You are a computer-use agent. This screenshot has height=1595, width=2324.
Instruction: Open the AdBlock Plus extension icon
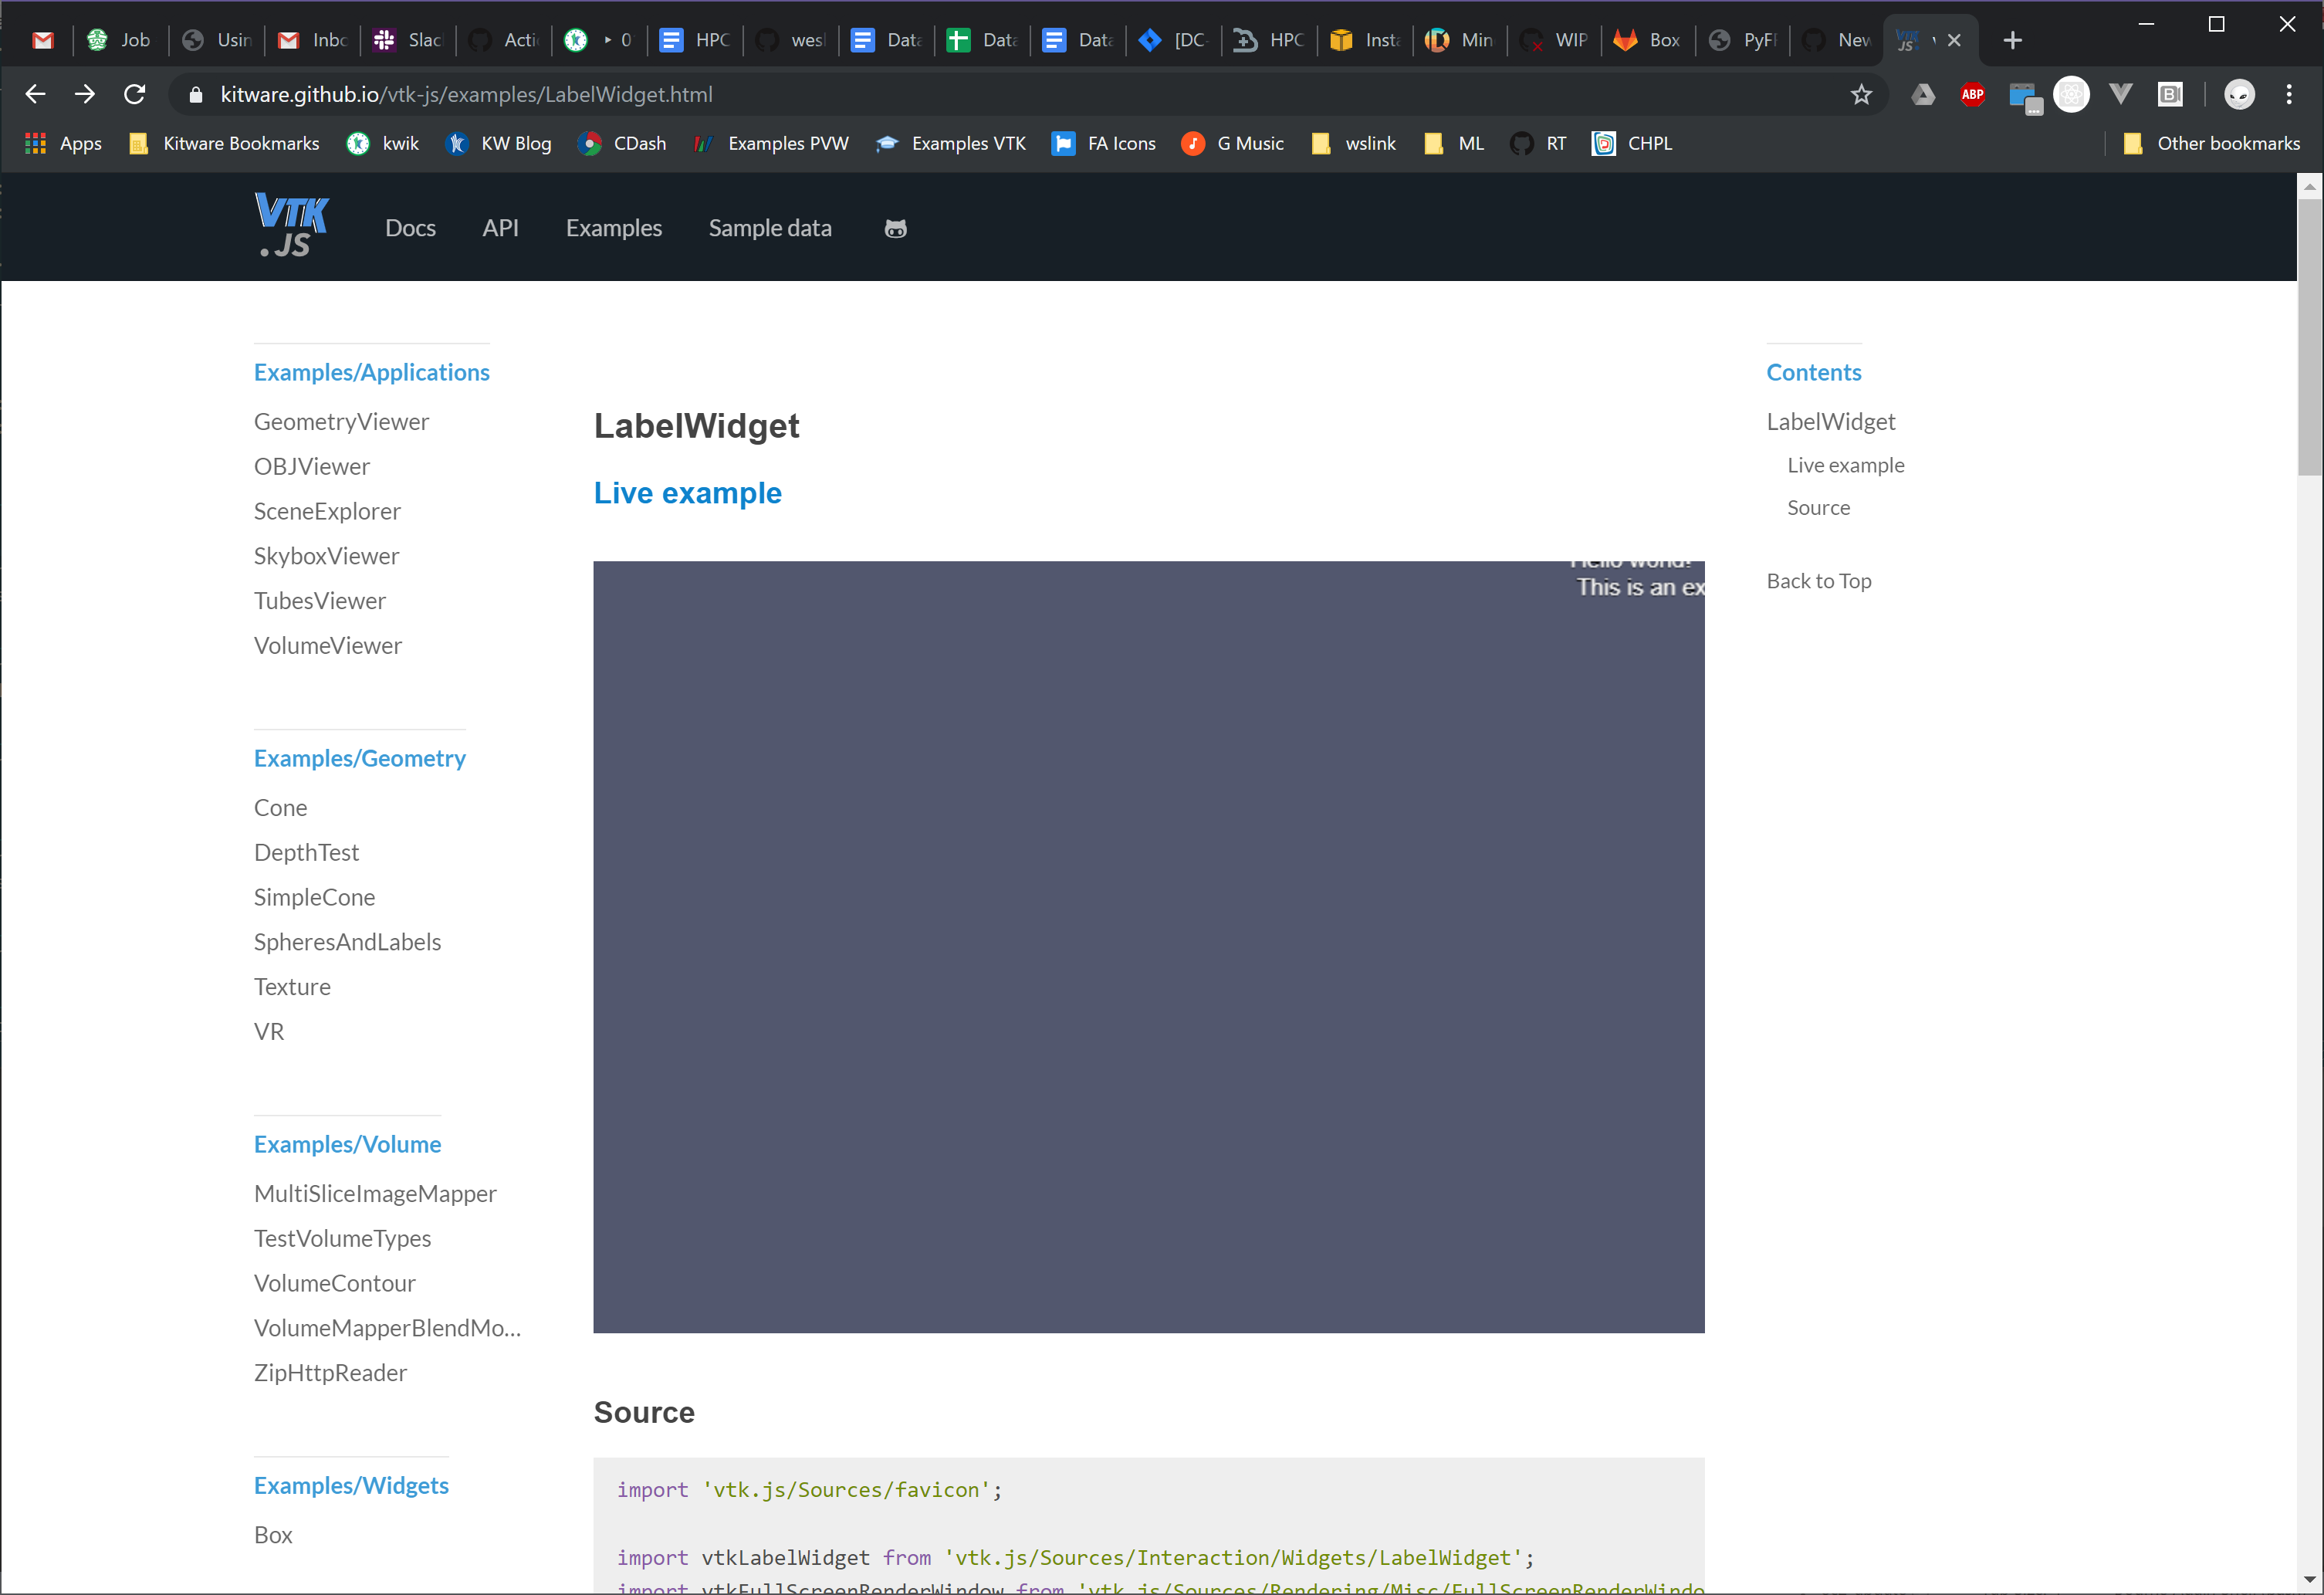[x=1972, y=94]
